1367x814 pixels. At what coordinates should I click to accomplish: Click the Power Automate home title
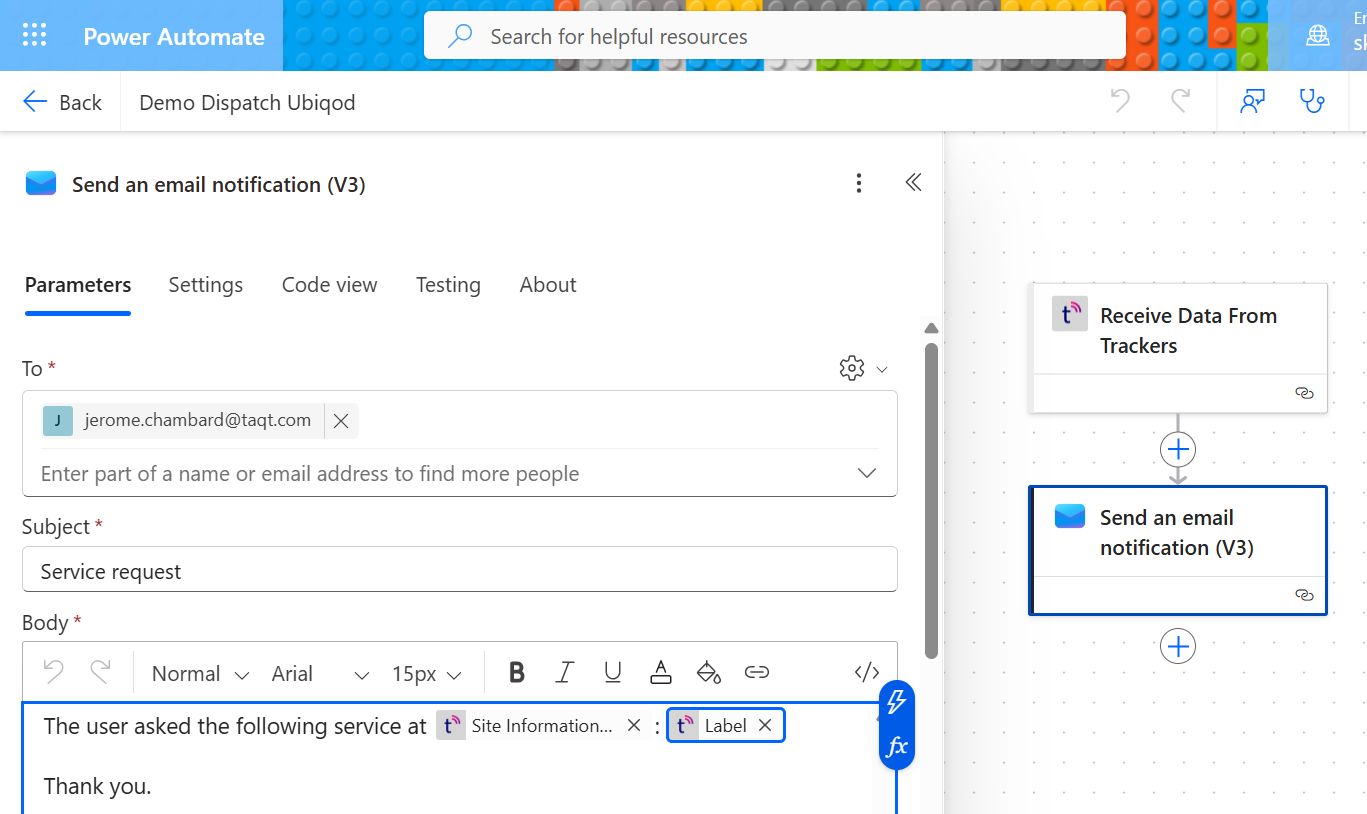tap(174, 37)
